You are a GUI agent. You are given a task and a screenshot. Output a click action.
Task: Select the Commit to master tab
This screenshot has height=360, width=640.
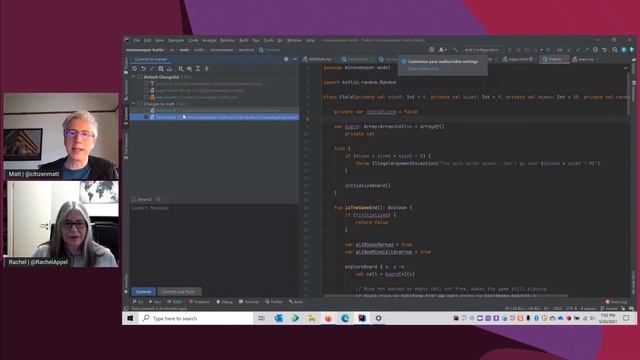(x=151, y=59)
